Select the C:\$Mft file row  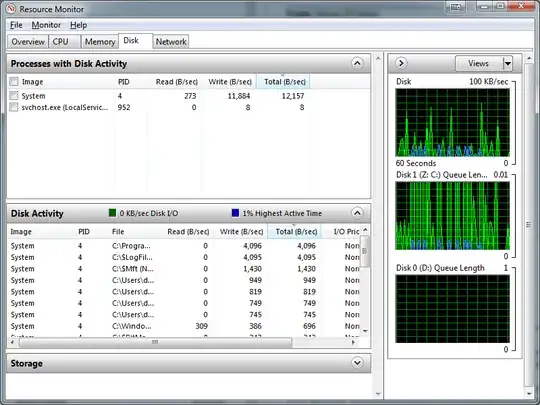[184, 269]
